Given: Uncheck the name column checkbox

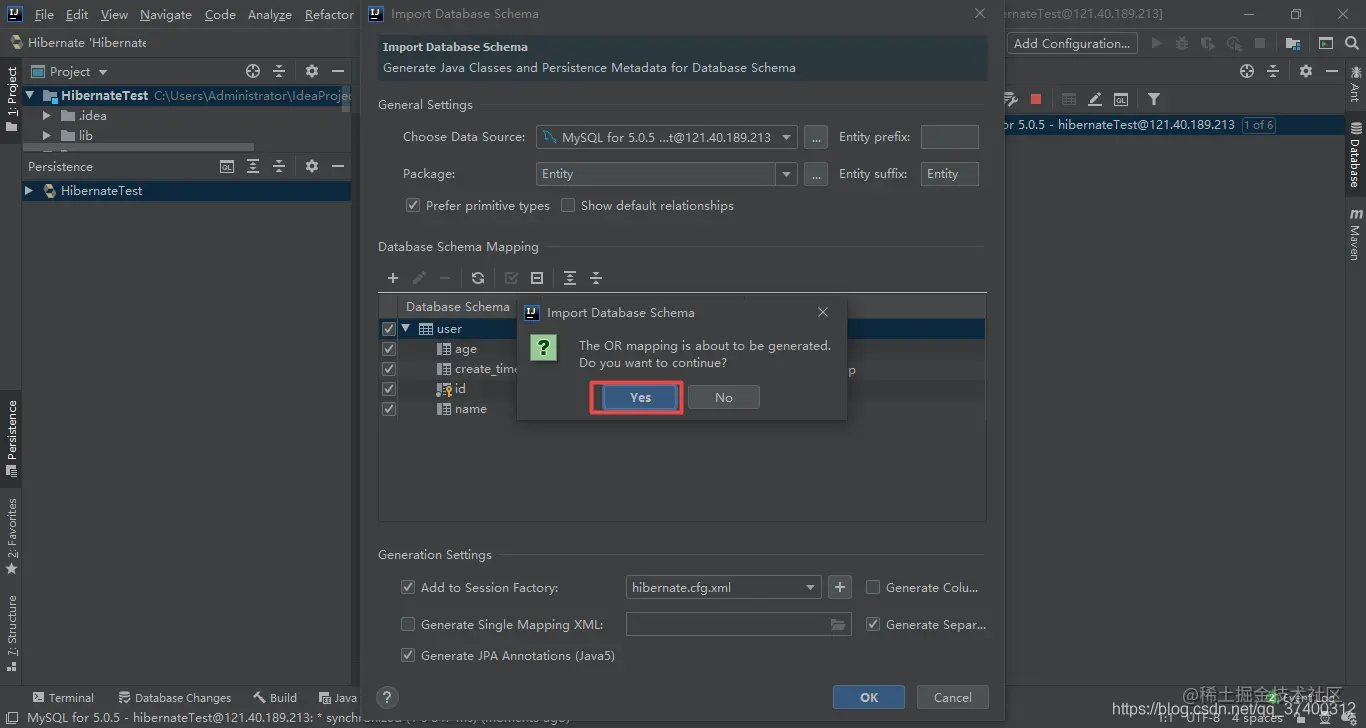Looking at the screenshot, I should [389, 409].
